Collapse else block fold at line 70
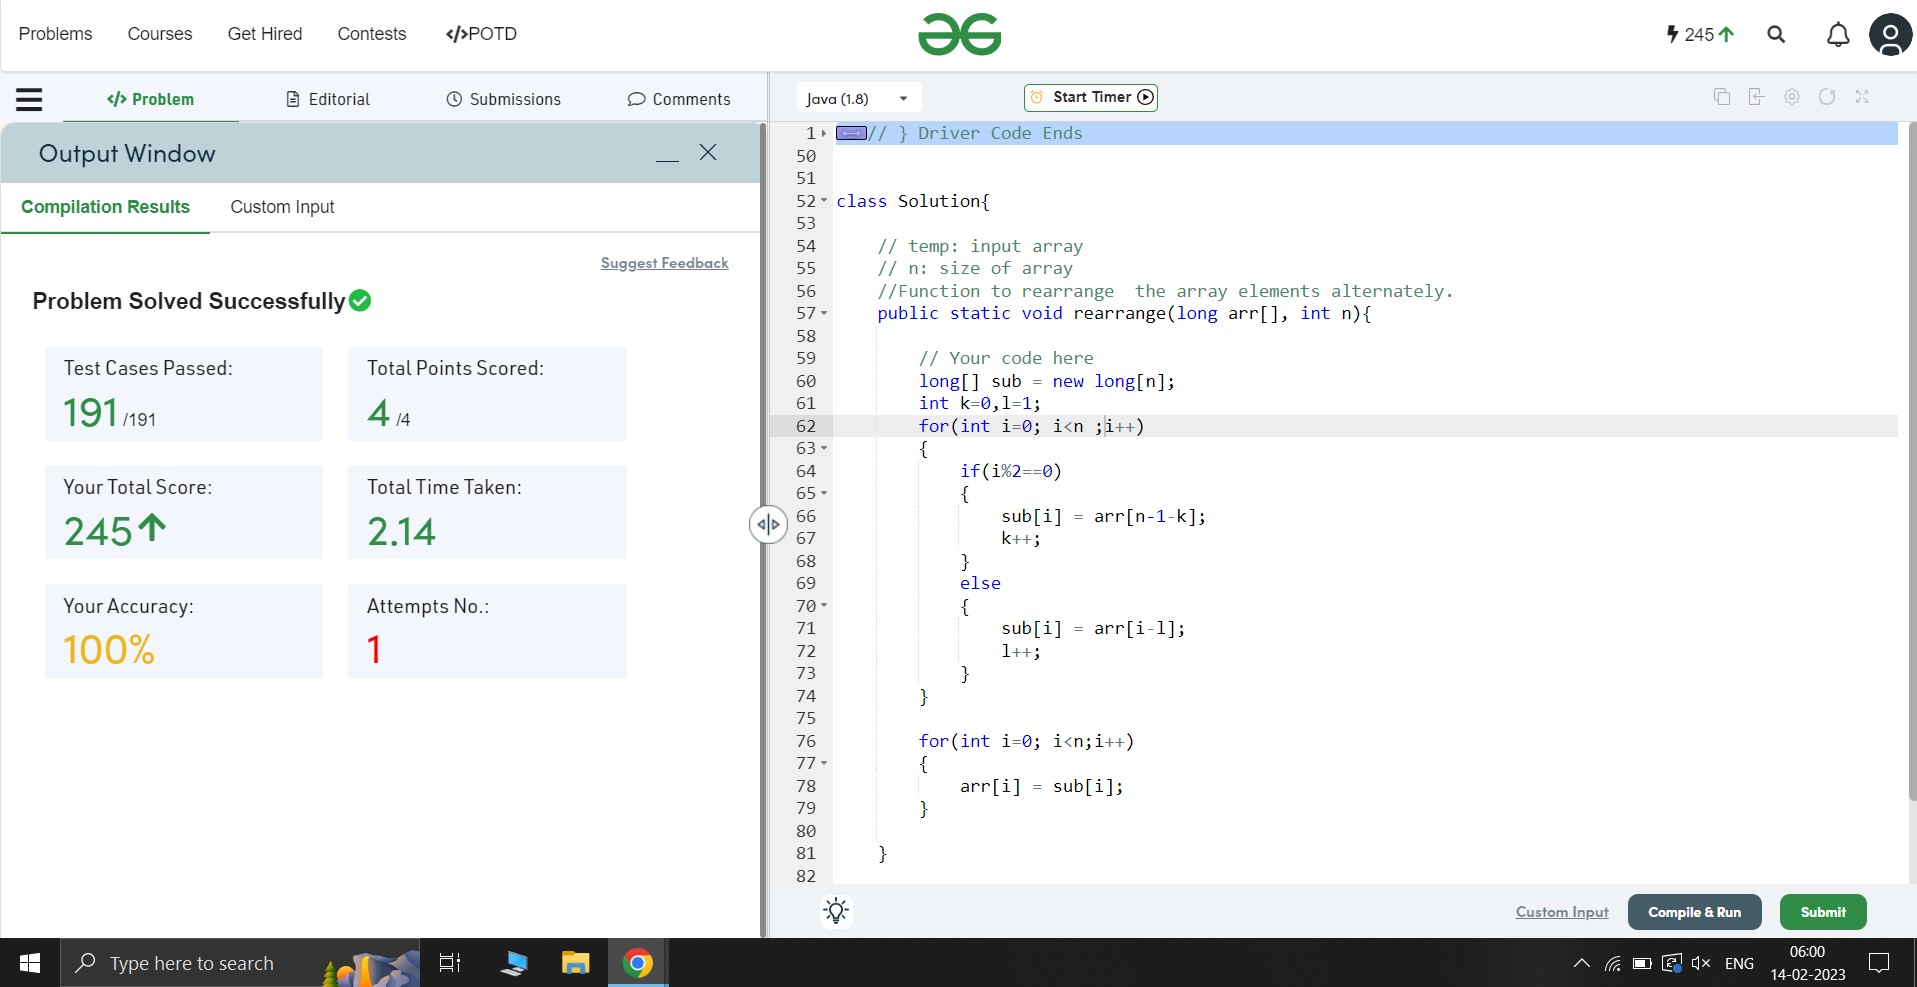Viewport: 1917px width, 987px height. tap(824, 606)
